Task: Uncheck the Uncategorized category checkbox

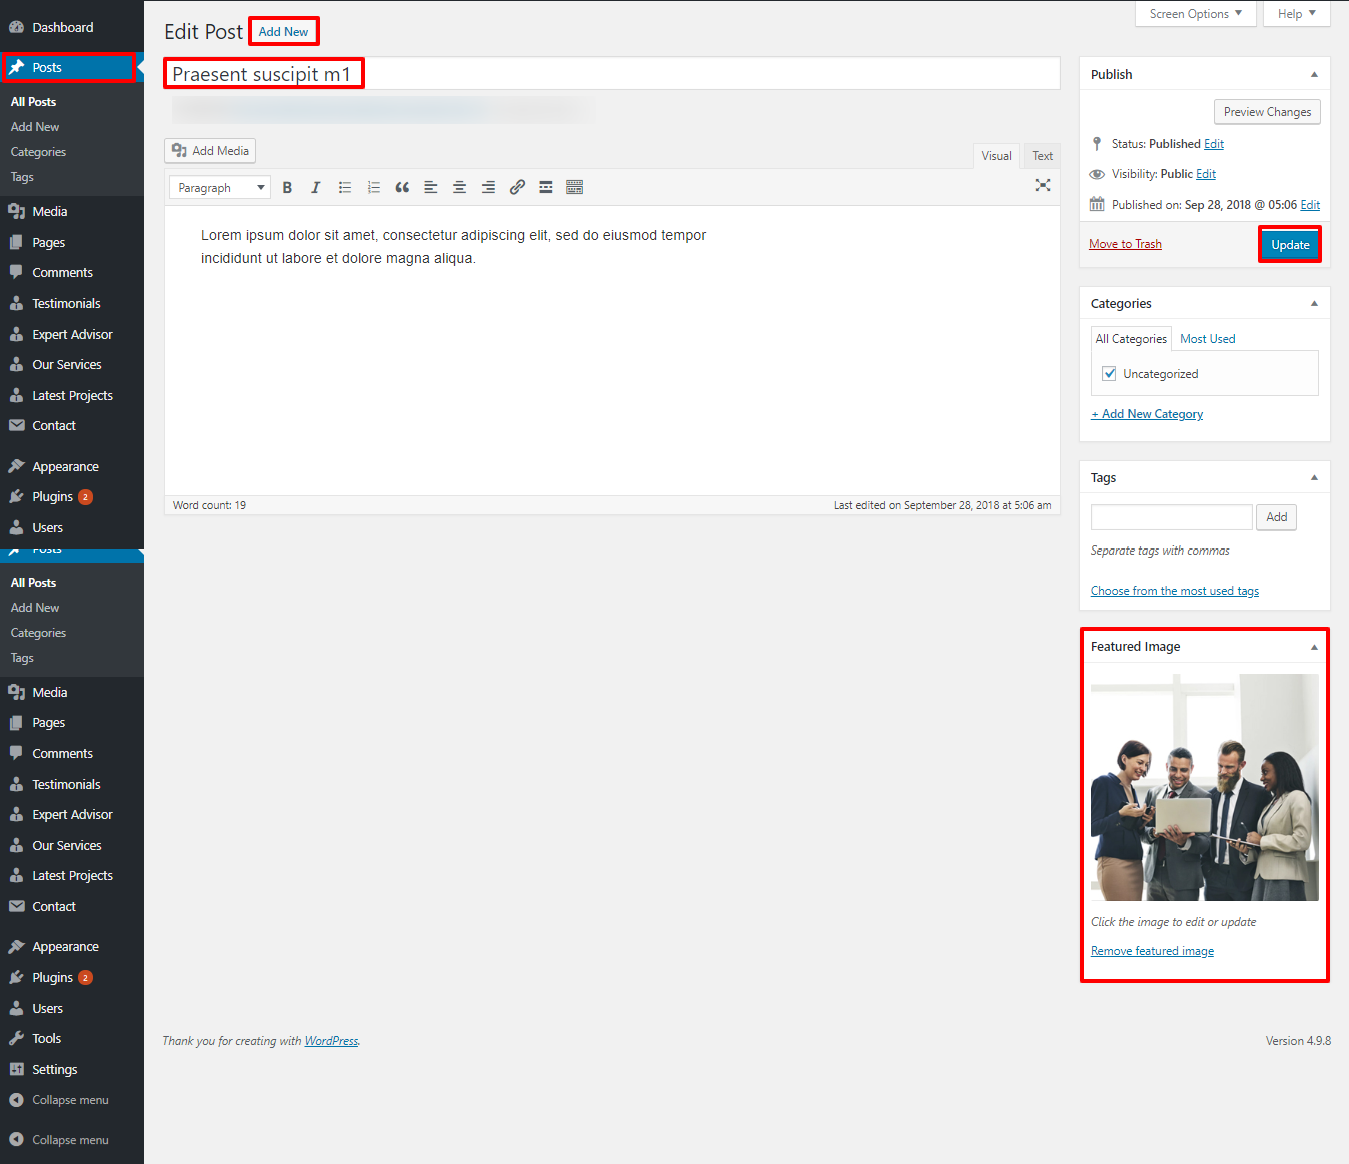Action: [x=1109, y=374]
